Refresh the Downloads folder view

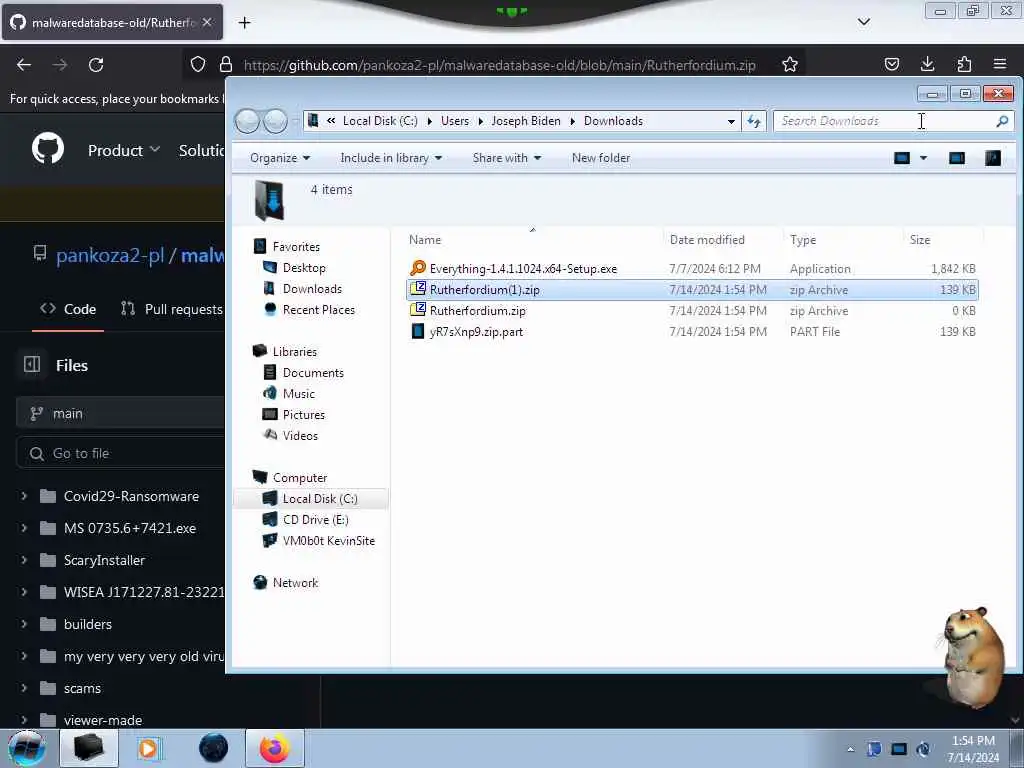tap(754, 121)
